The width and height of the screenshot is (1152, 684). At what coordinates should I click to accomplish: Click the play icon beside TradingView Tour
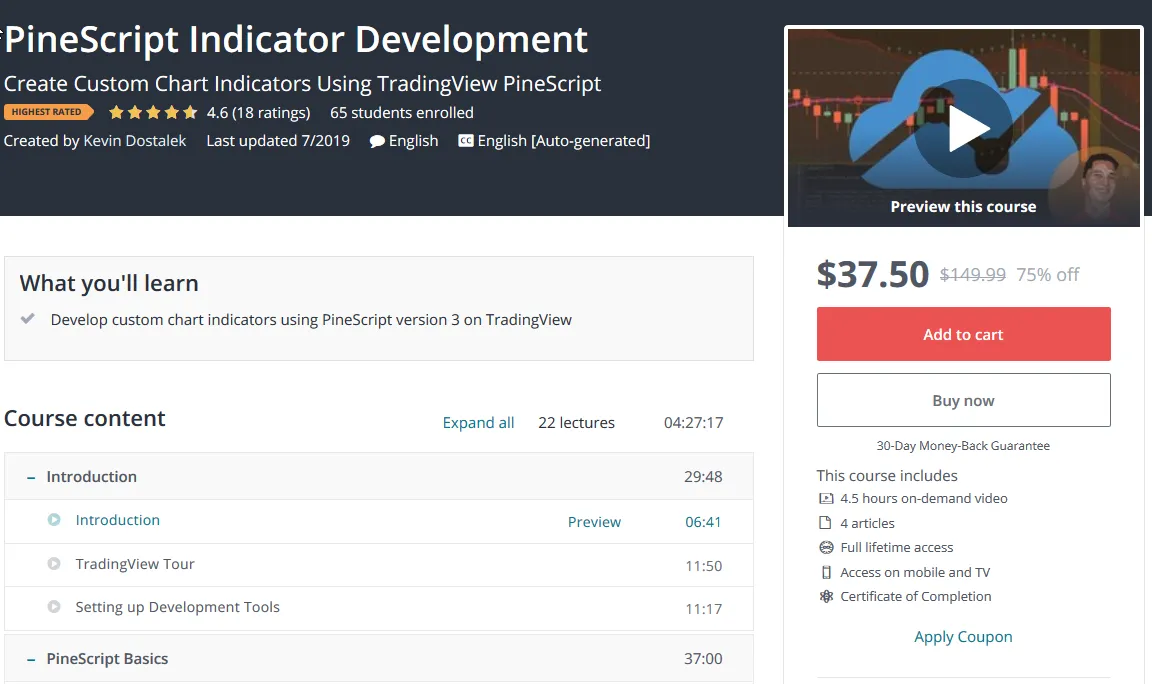pos(54,564)
